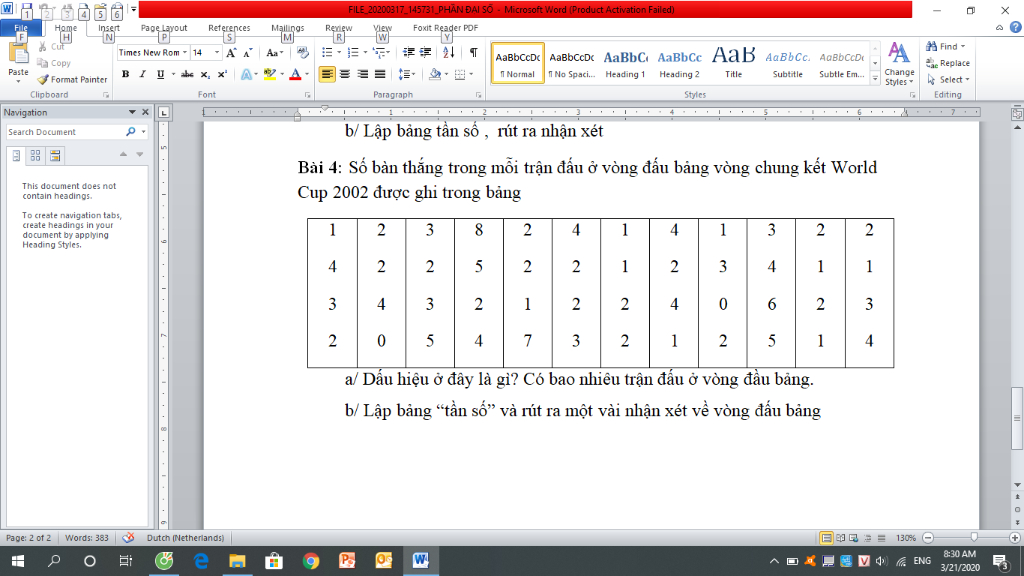Apply text highlight color

(x=270, y=74)
